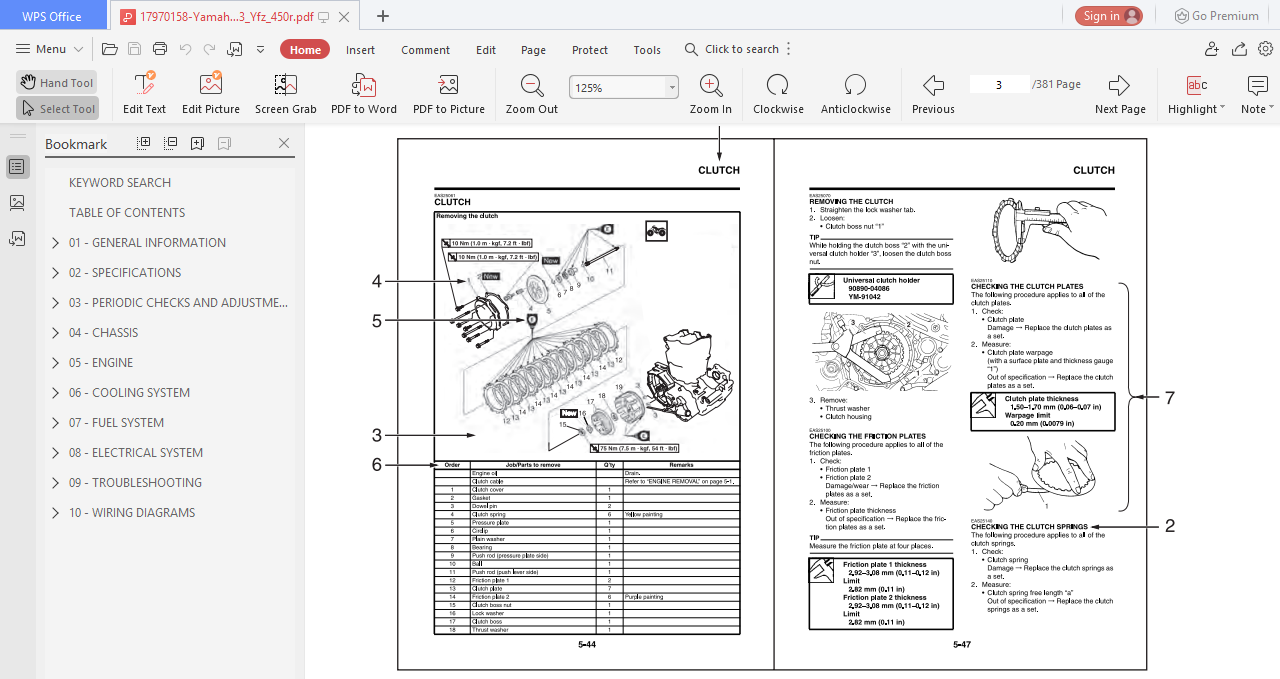Expand all bookmarks icon

pos(144,143)
